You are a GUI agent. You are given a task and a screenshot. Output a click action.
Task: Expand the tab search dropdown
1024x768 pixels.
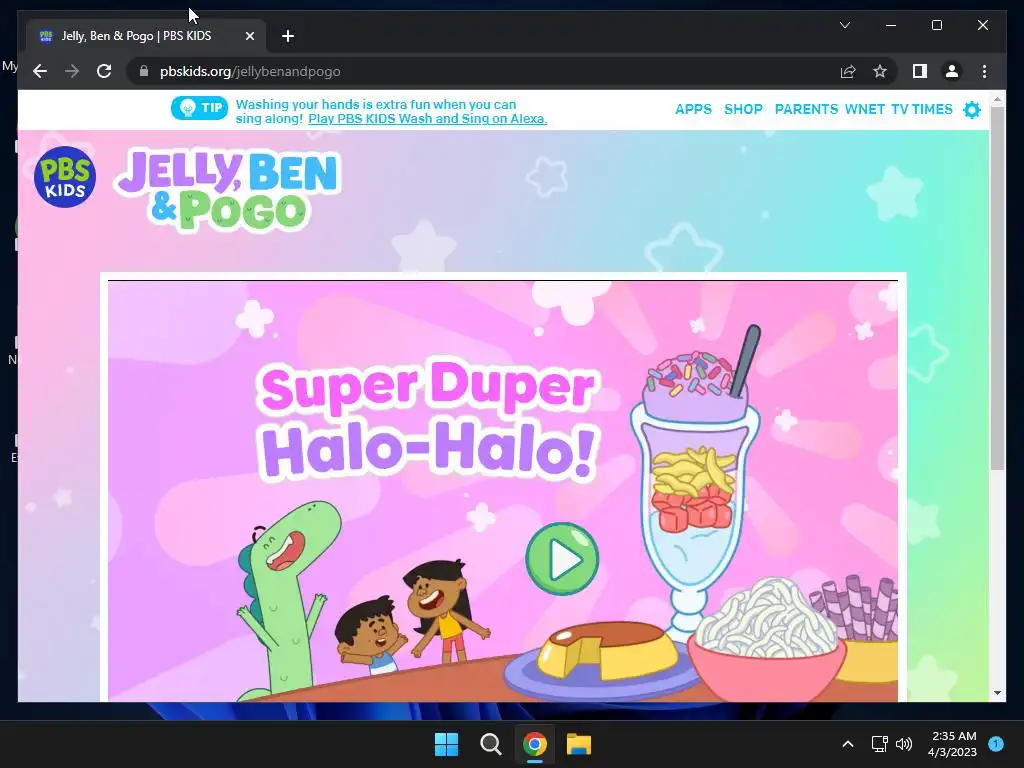(844, 25)
